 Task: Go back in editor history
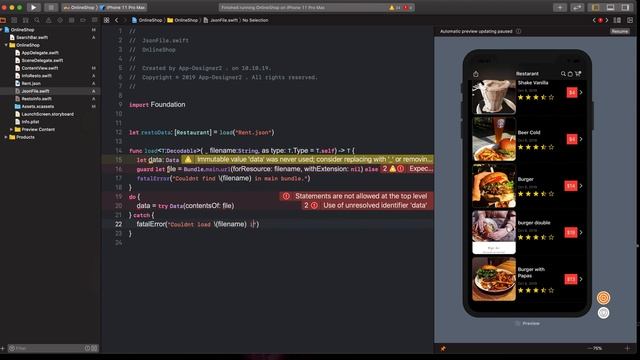(116, 20)
